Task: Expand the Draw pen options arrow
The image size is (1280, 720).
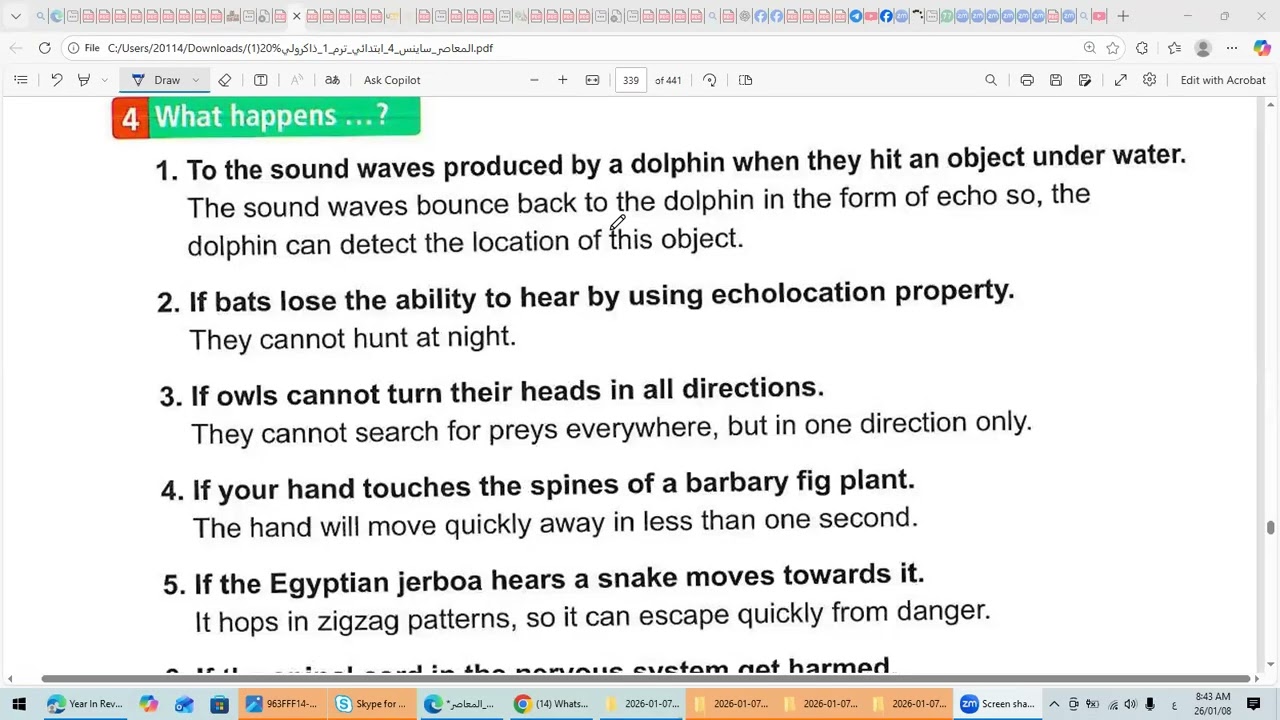Action: [x=196, y=80]
